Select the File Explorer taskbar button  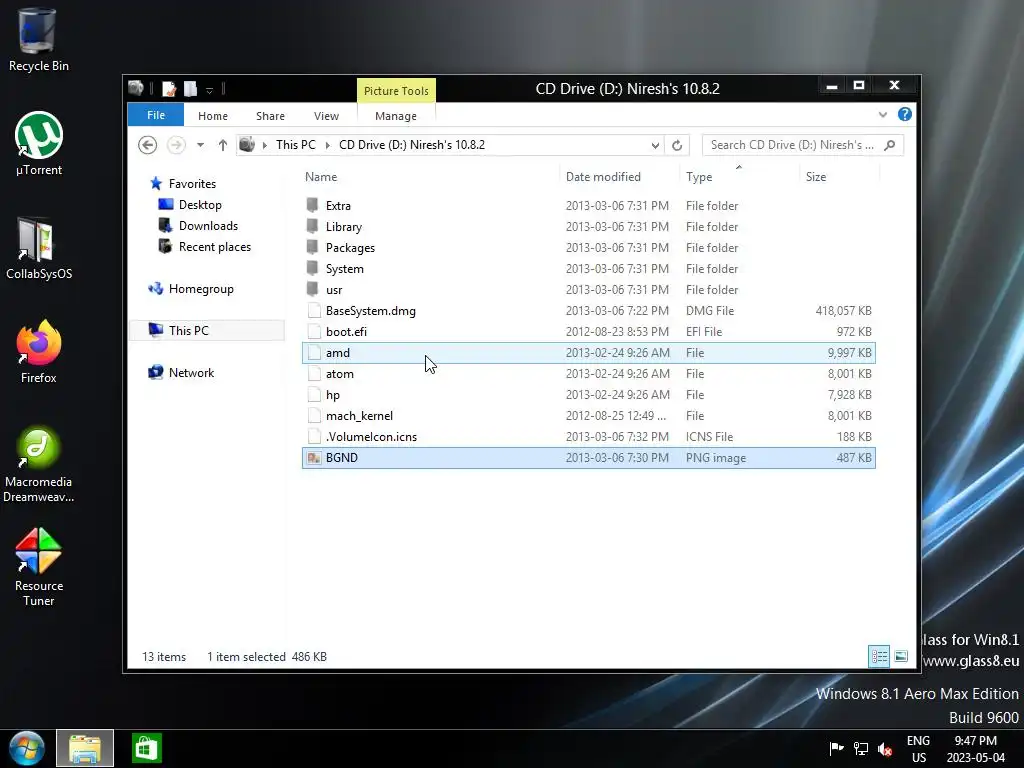point(85,748)
